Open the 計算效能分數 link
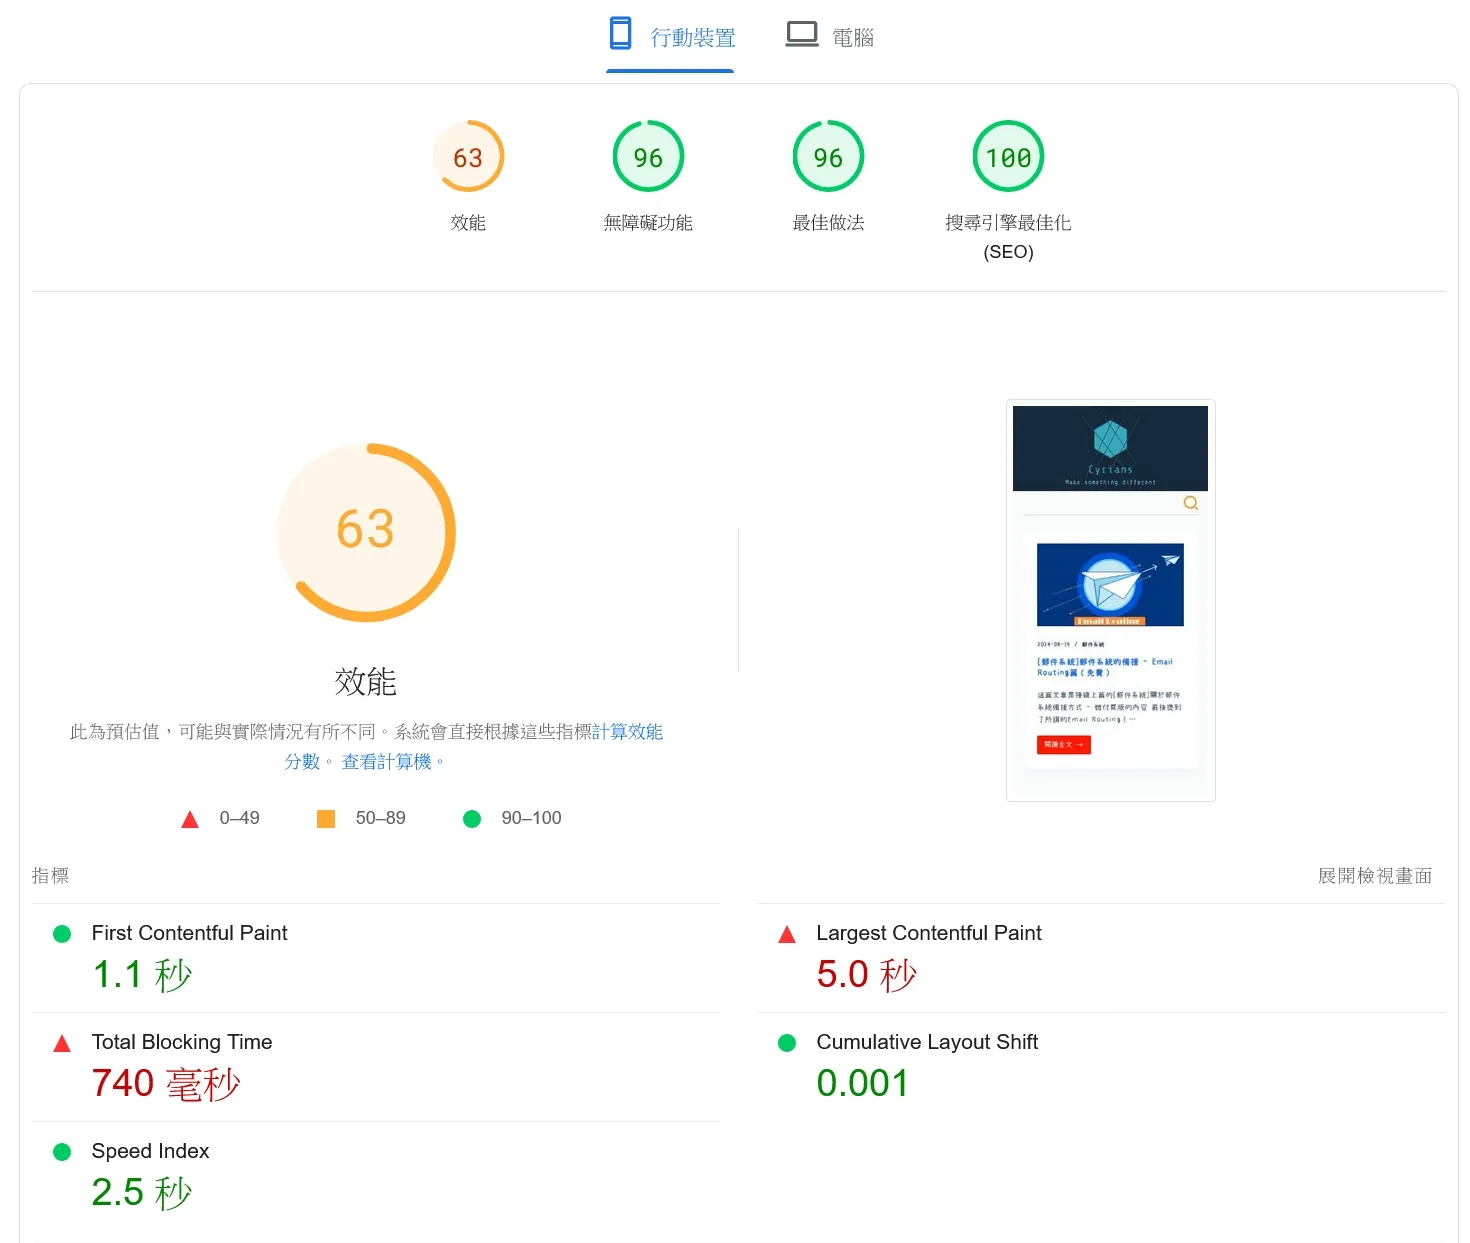 [629, 731]
